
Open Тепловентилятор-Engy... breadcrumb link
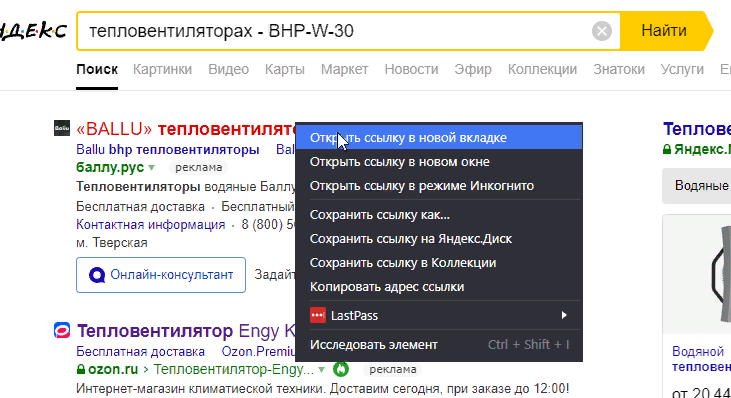point(234,370)
